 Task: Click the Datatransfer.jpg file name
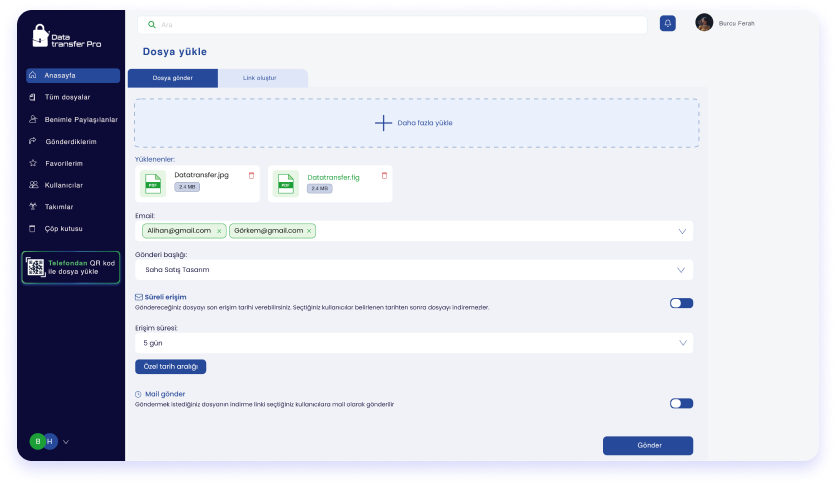[202, 175]
